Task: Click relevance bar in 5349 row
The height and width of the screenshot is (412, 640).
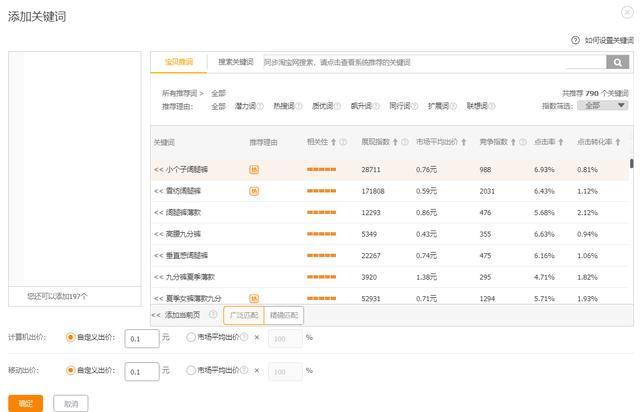Action: click(x=322, y=234)
